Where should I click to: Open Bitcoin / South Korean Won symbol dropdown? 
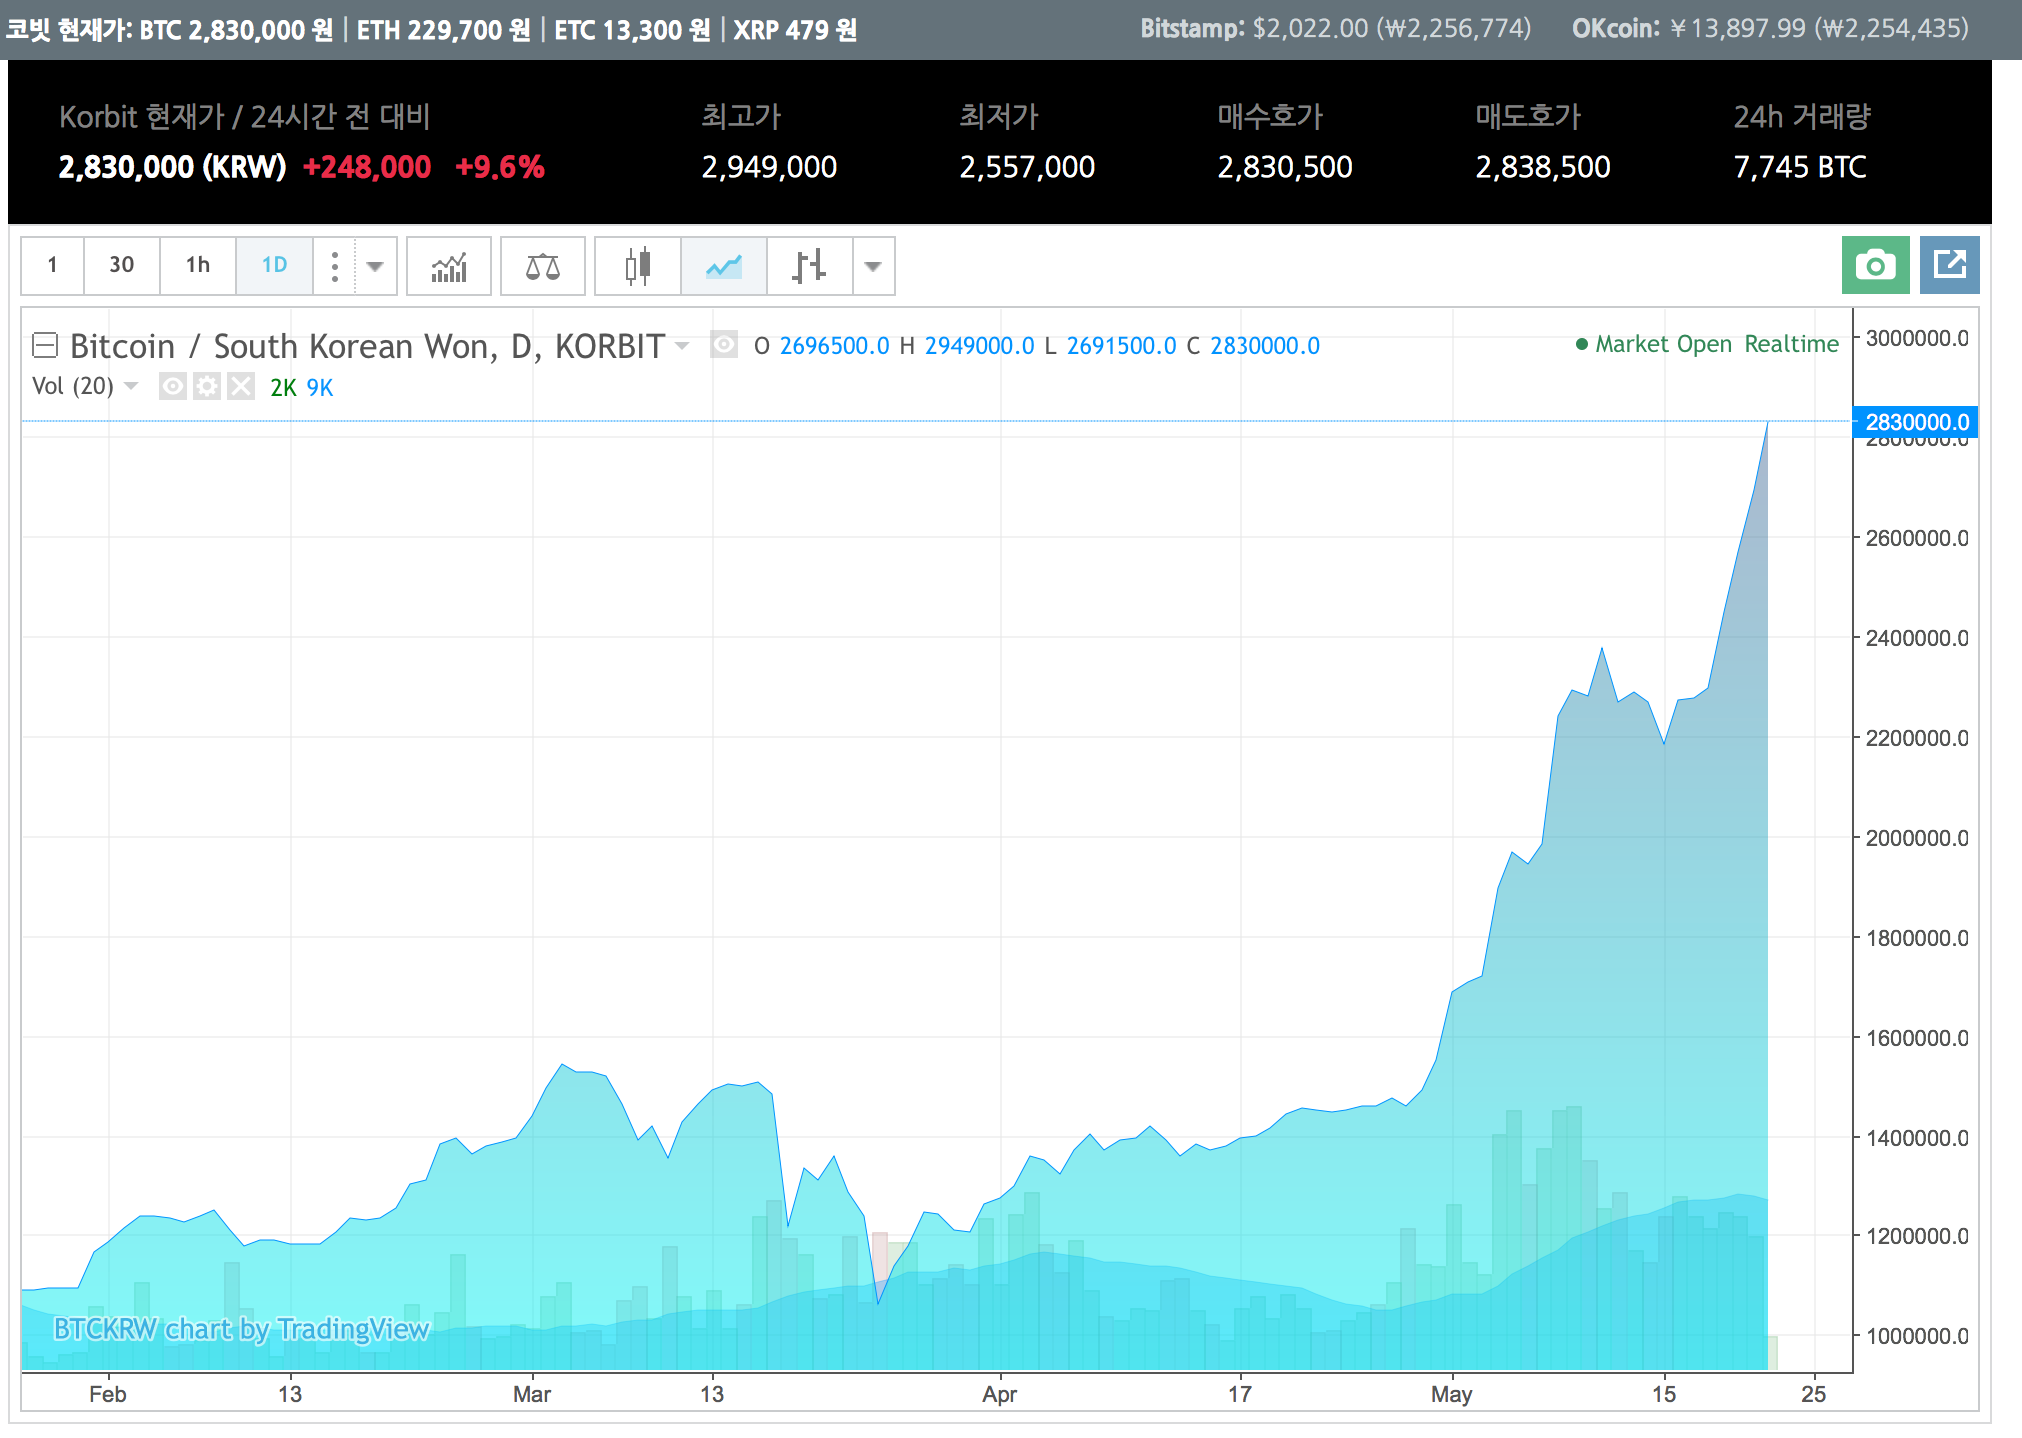click(x=682, y=346)
